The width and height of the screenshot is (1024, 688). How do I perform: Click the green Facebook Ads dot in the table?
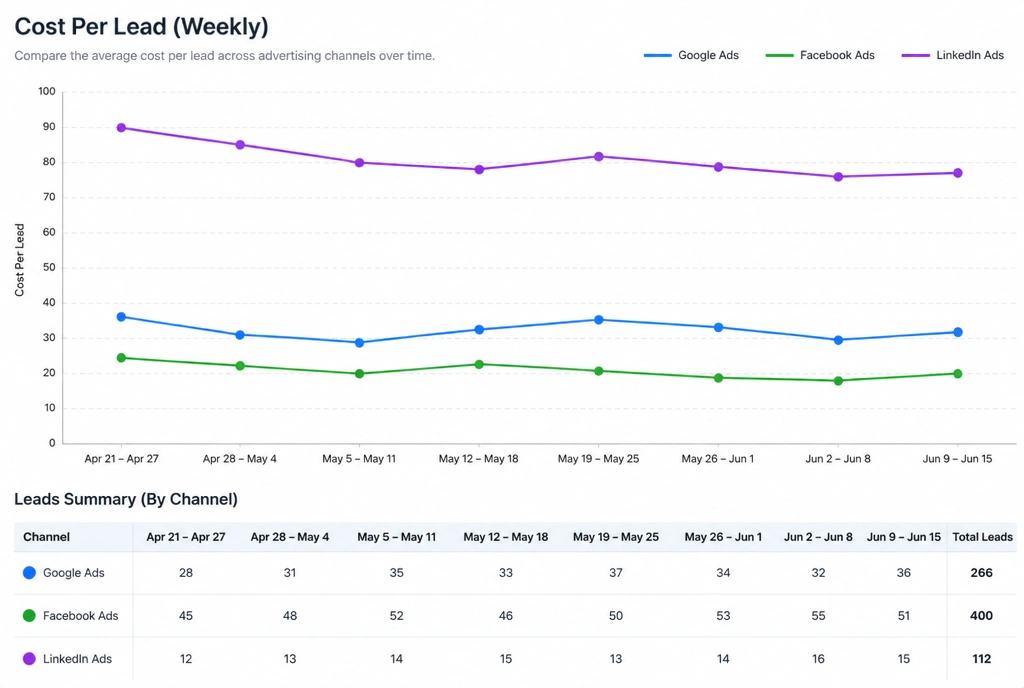(x=29, y=616)
